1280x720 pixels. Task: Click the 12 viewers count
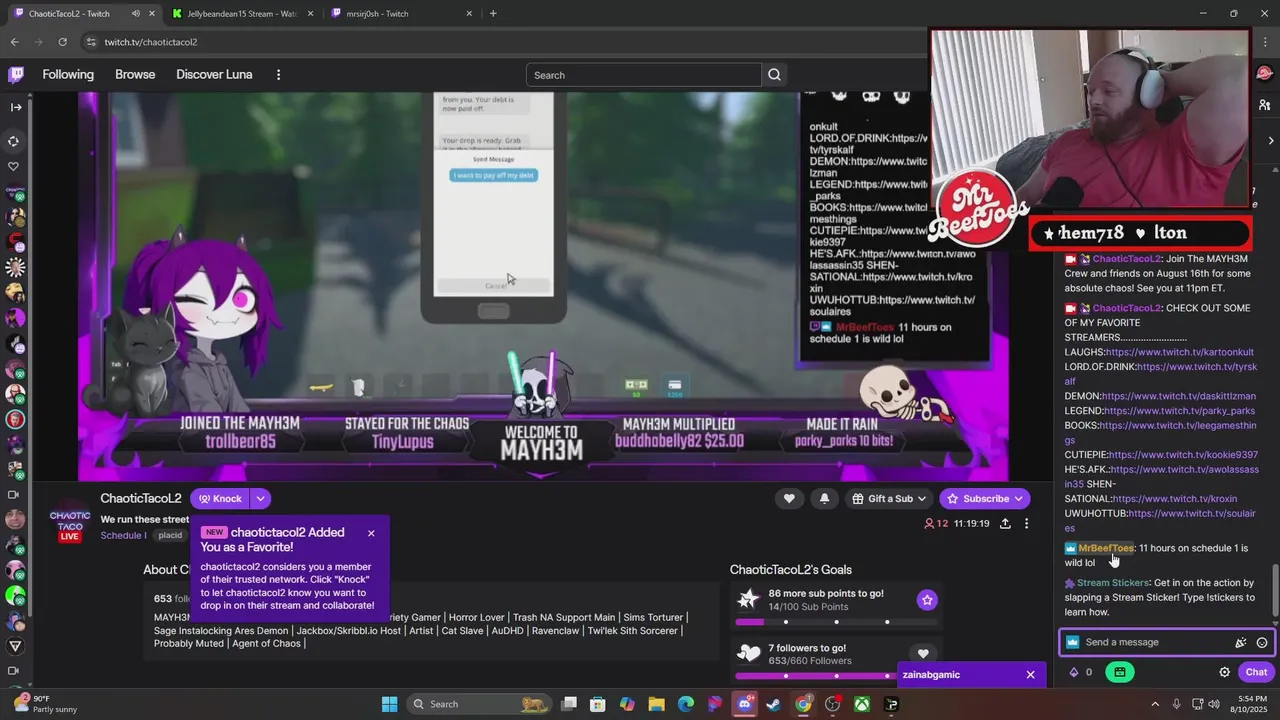pos(936,524)
